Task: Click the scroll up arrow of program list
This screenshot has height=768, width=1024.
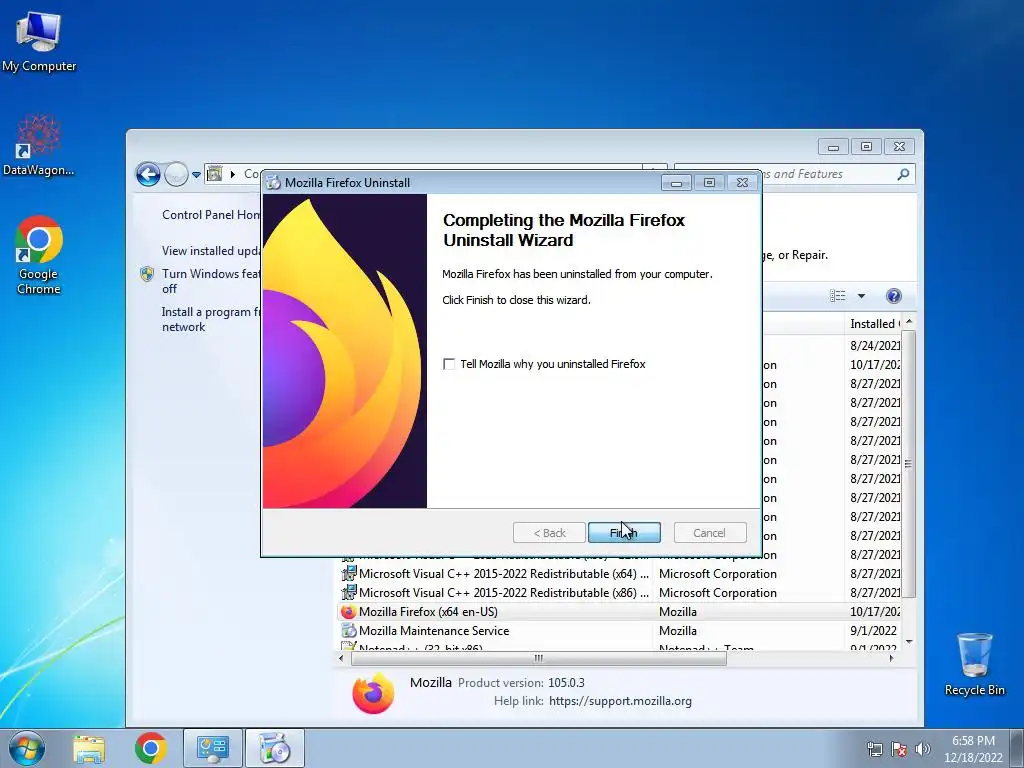Action: tap(908, 323)
